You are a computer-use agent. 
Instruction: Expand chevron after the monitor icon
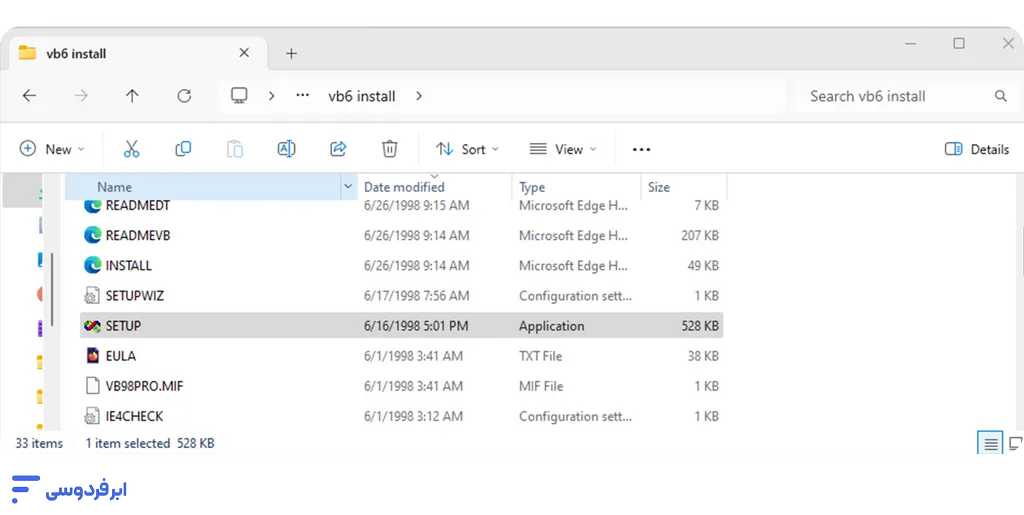point(272,96)
